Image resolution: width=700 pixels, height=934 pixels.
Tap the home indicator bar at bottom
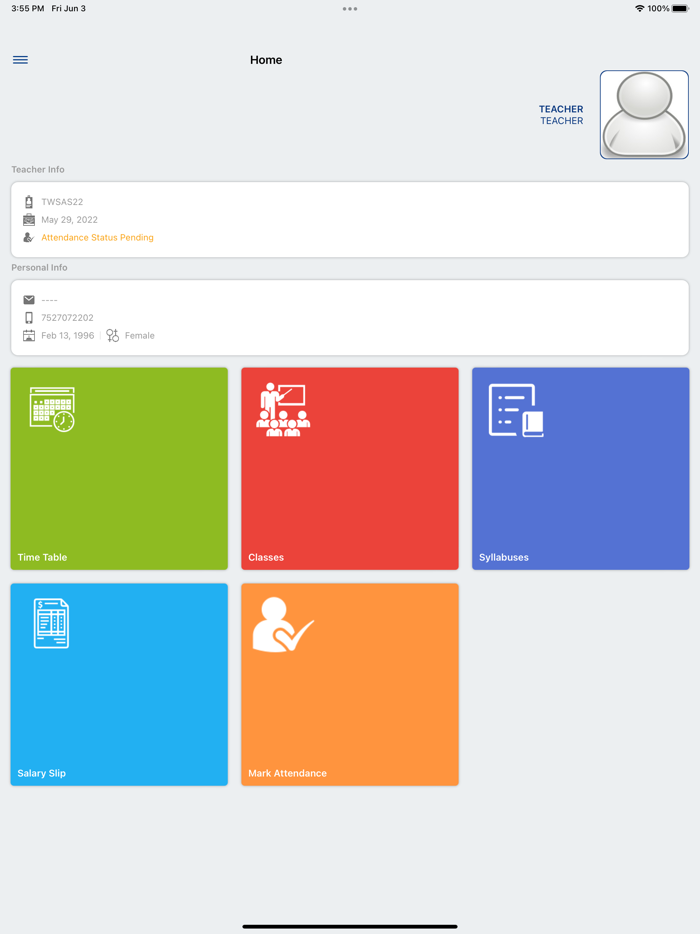tap(350, 926)
